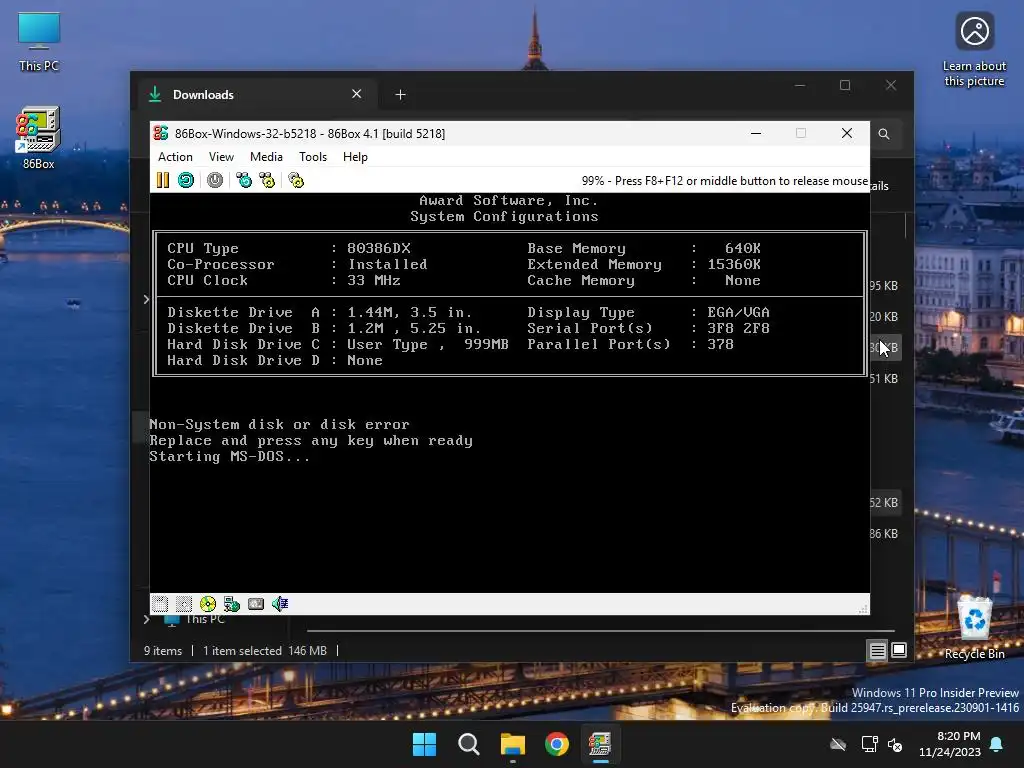Click the 95 KB file size entry
Screen dimensions: 1024x768
(x=884, y=285)
